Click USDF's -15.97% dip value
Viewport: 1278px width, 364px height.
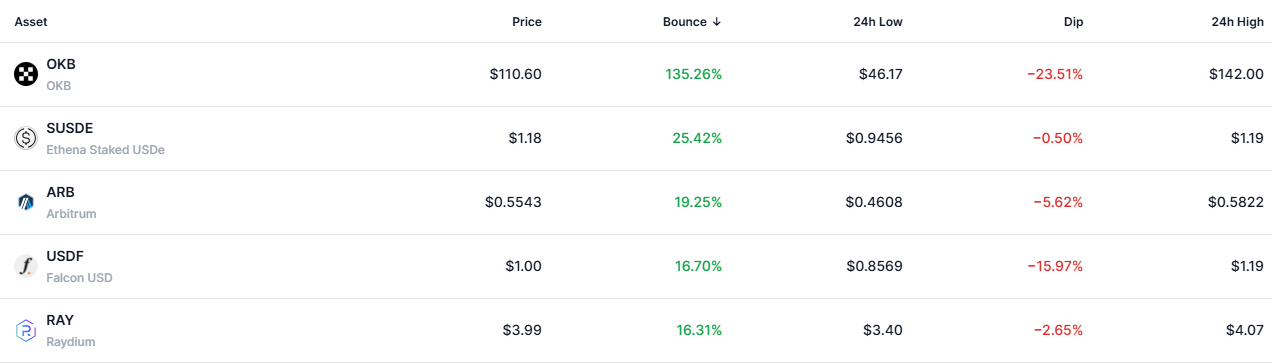point(1055,266)
